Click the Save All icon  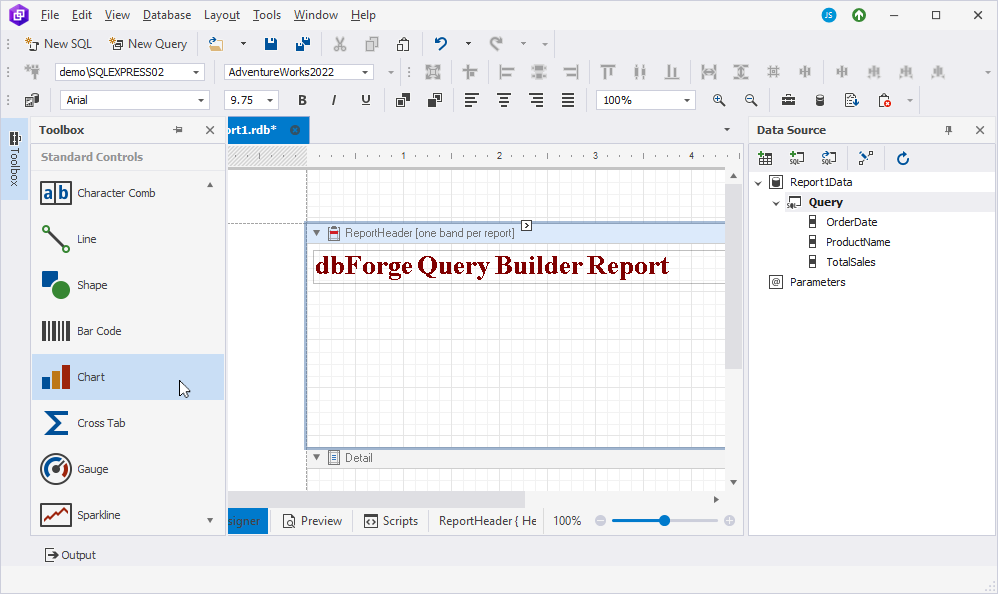[x=303, y=44]
